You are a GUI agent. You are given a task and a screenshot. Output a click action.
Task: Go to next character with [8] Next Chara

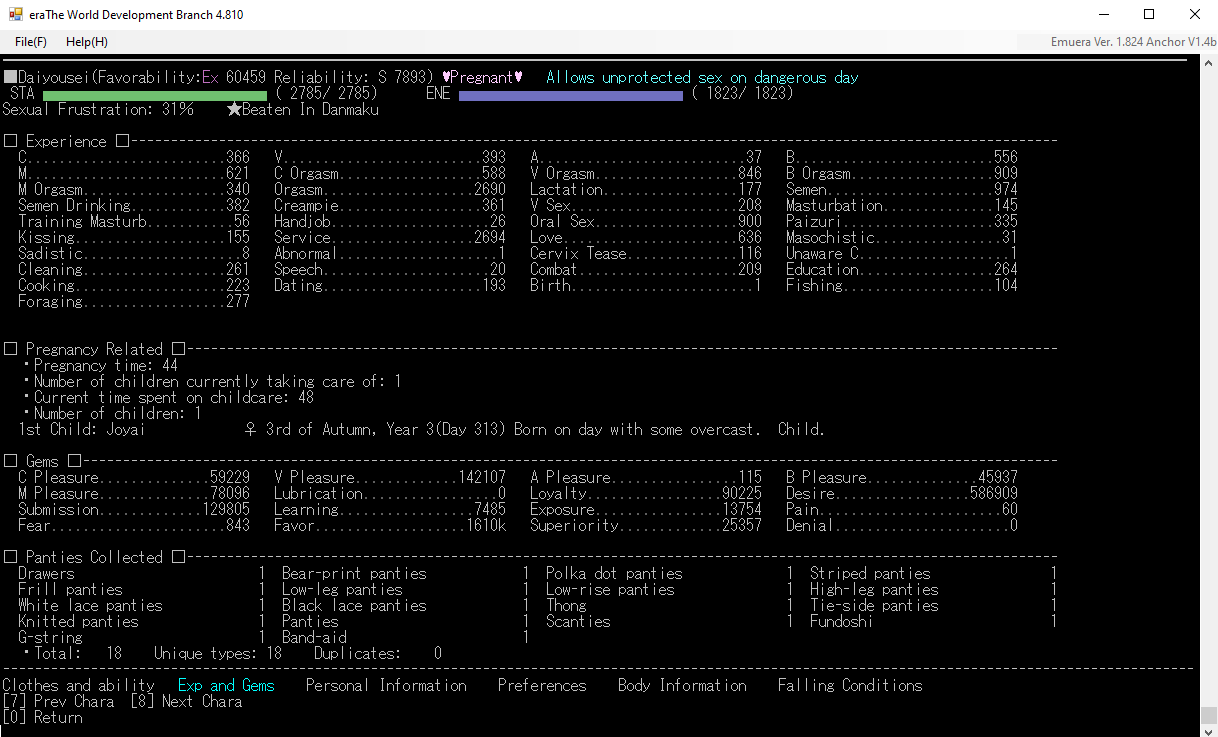pos(186,702)
